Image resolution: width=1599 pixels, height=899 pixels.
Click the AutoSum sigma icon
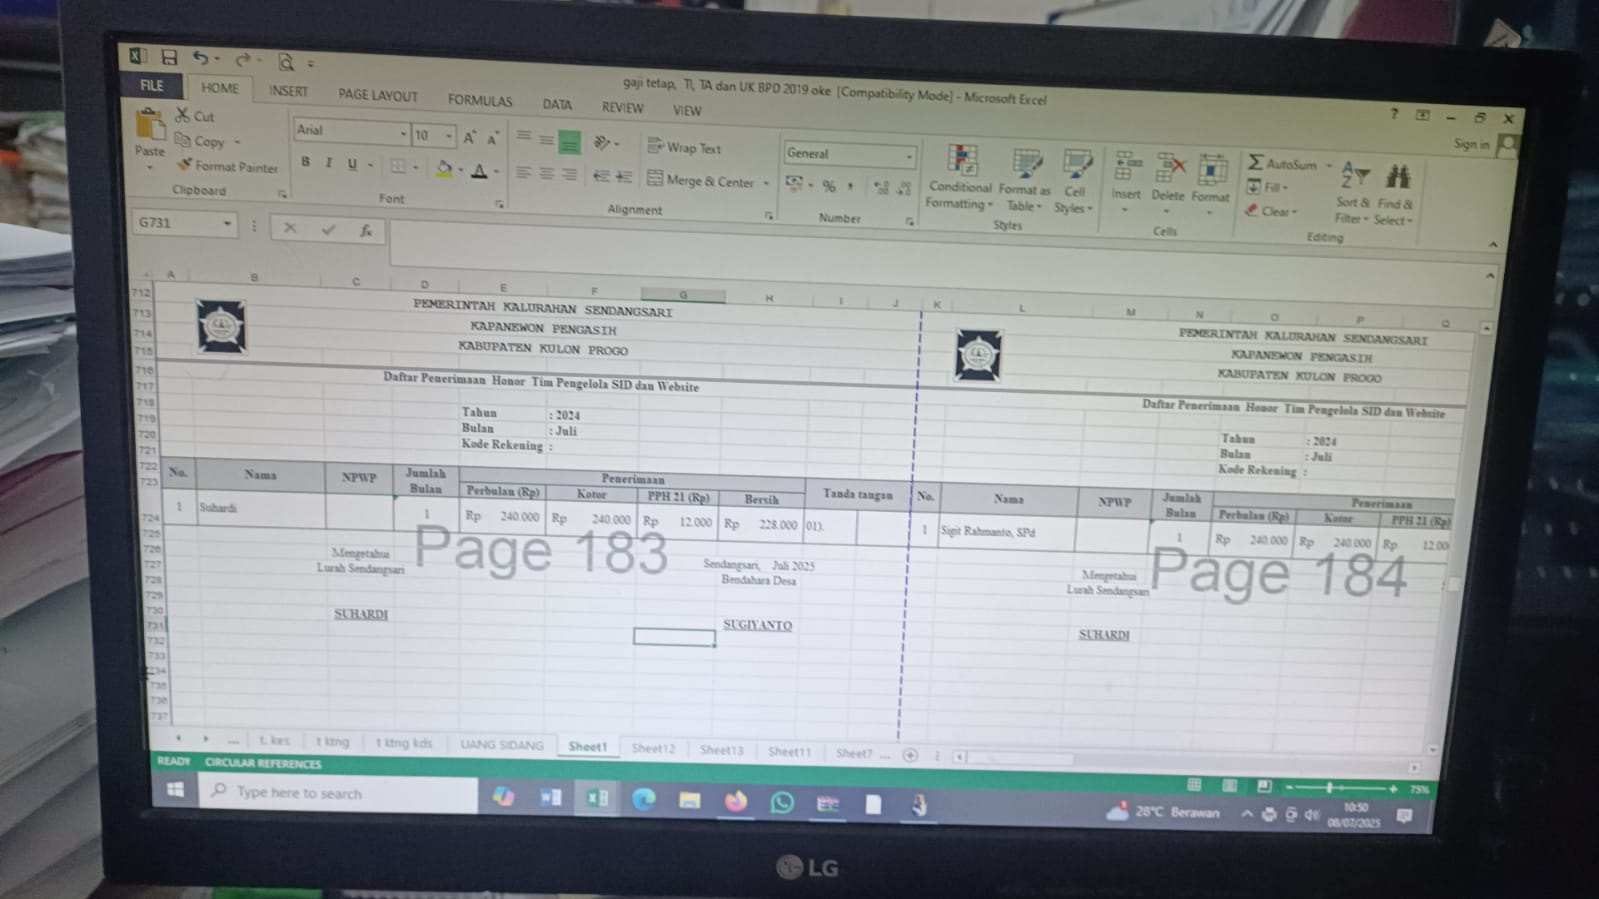coord(1255,162)
